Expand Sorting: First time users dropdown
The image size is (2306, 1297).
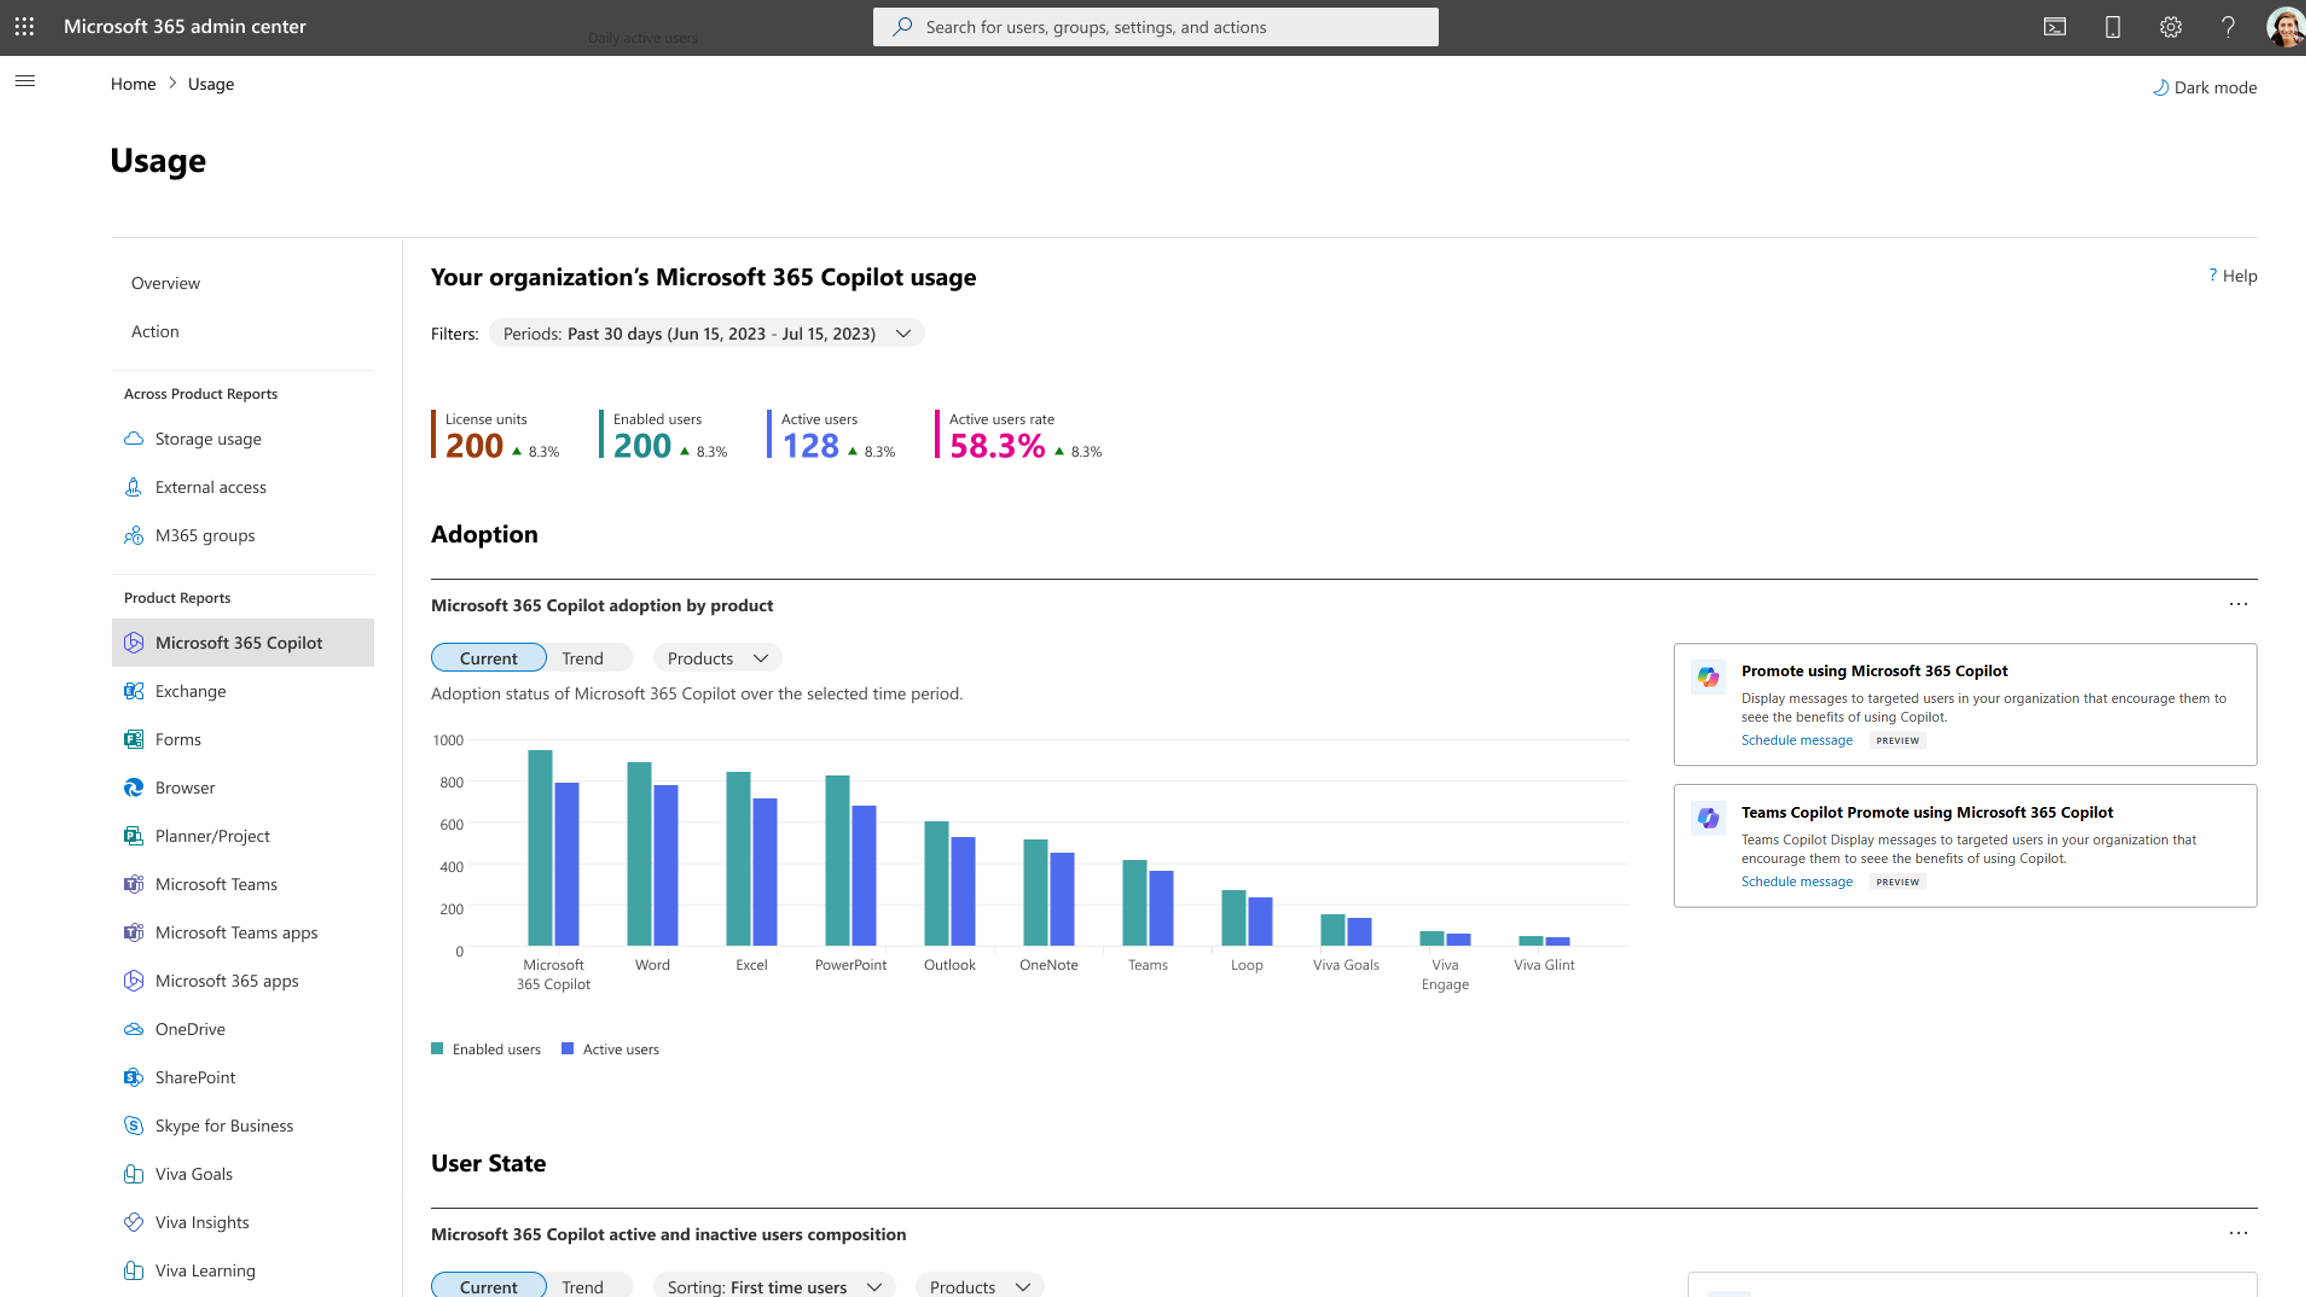coord(774,1286)
